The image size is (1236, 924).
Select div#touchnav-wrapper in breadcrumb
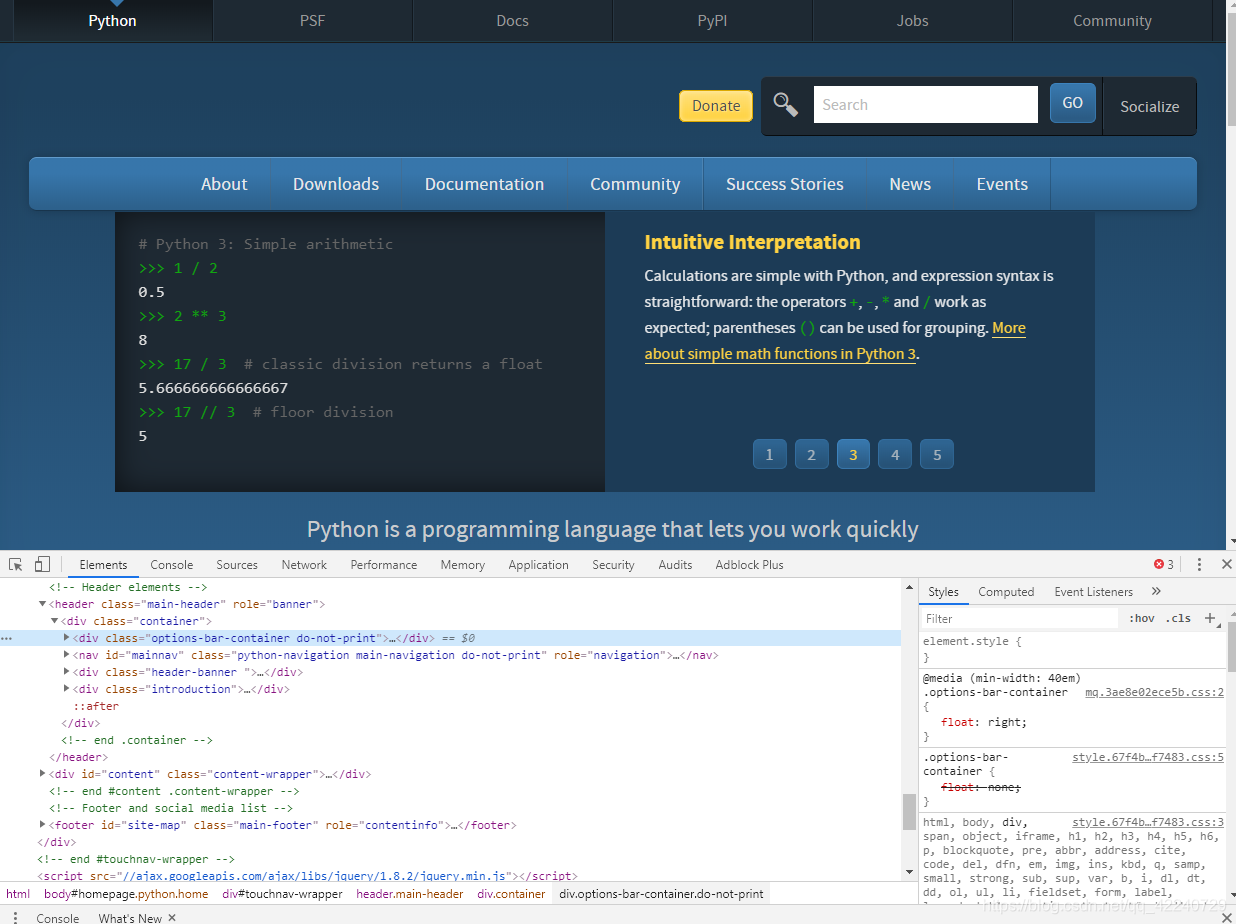click(282, 894)
